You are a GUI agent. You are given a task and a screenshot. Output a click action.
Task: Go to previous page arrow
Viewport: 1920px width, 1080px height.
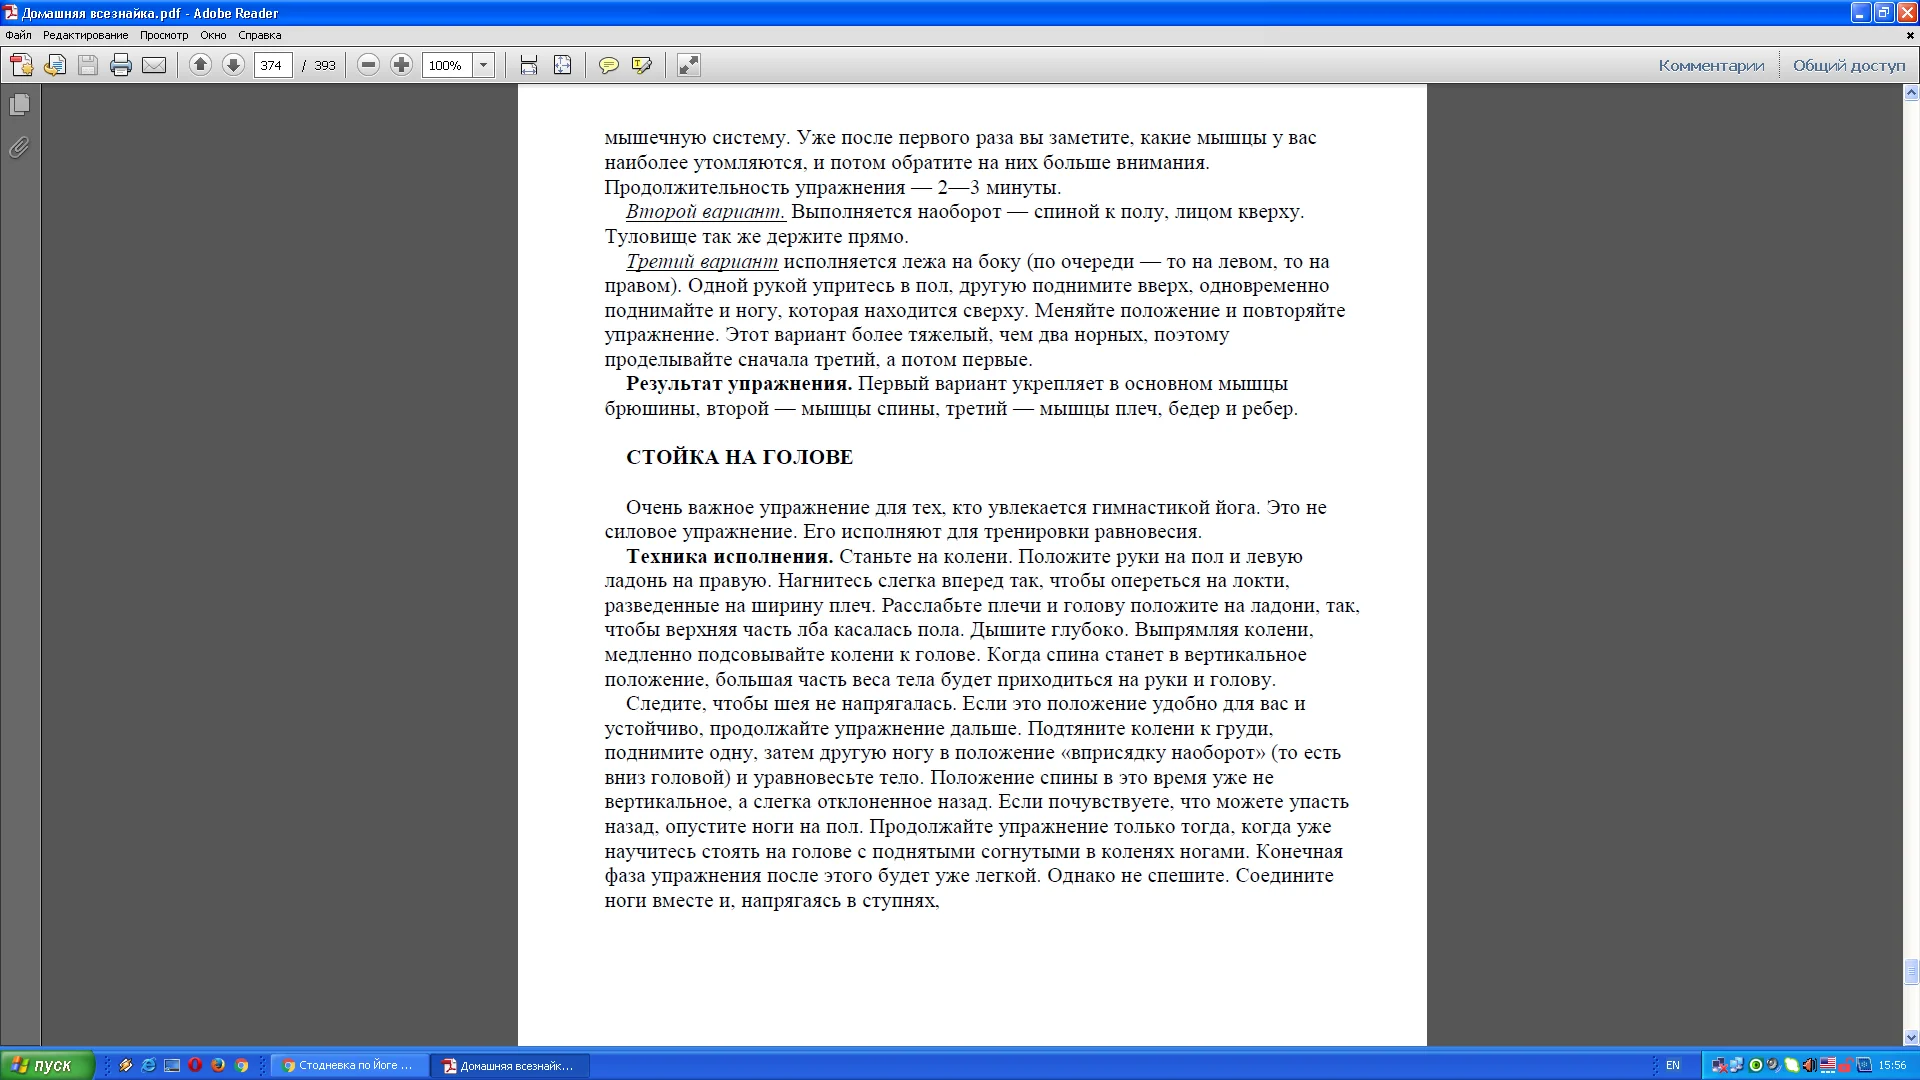[x=200, y=65]
